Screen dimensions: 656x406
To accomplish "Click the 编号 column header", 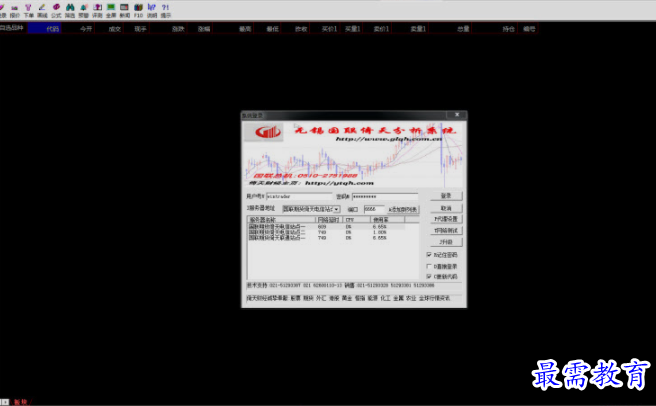I will coord(528,28).
